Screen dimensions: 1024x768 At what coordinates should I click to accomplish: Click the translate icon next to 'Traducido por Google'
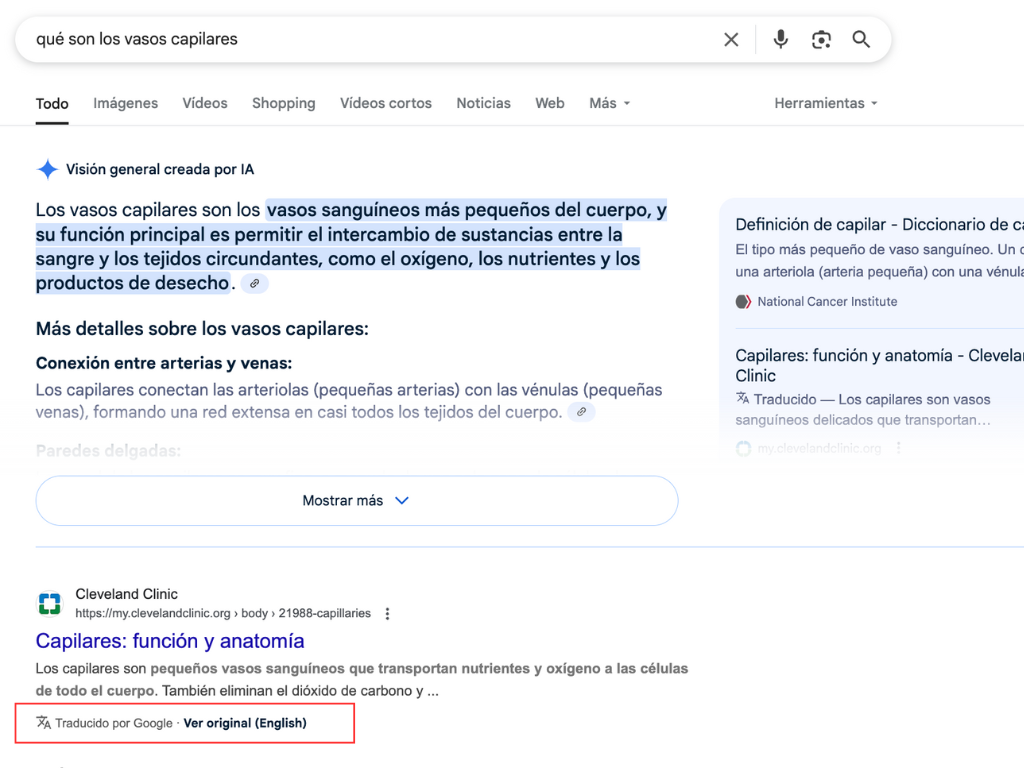pos(43,722)
